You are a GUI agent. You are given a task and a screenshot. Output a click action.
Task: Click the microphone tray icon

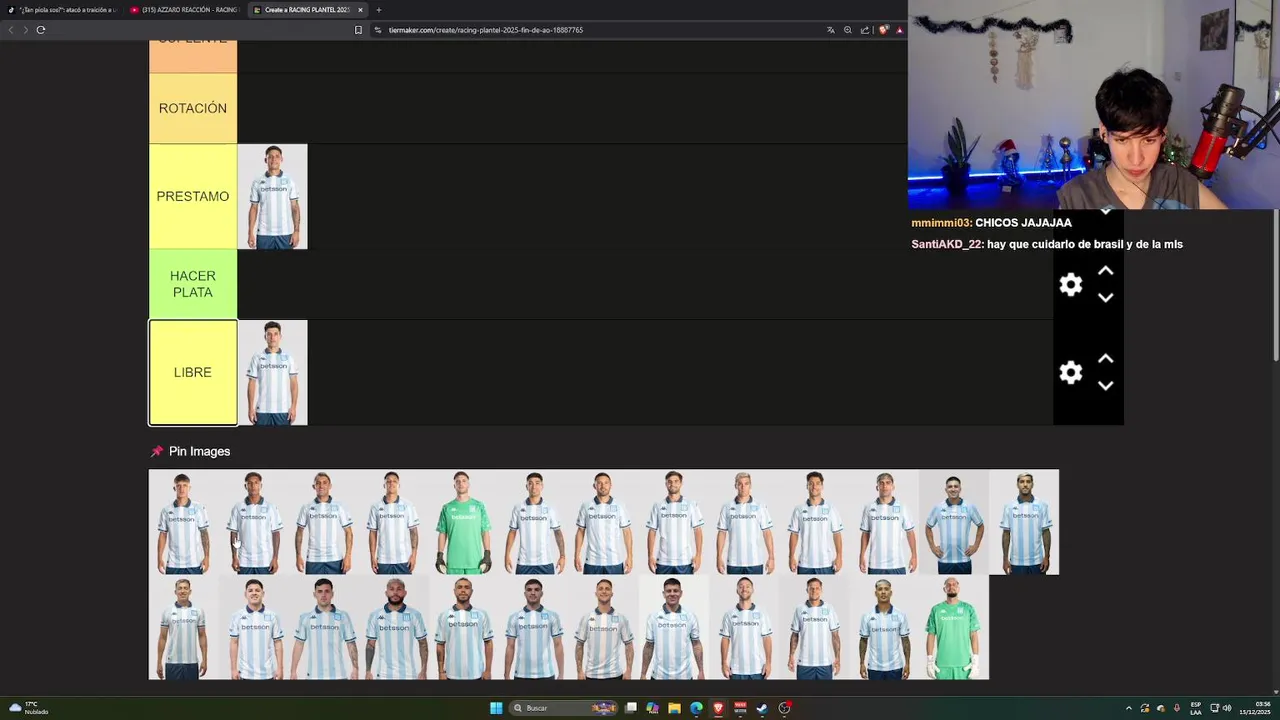click(x=1176, y=708)
